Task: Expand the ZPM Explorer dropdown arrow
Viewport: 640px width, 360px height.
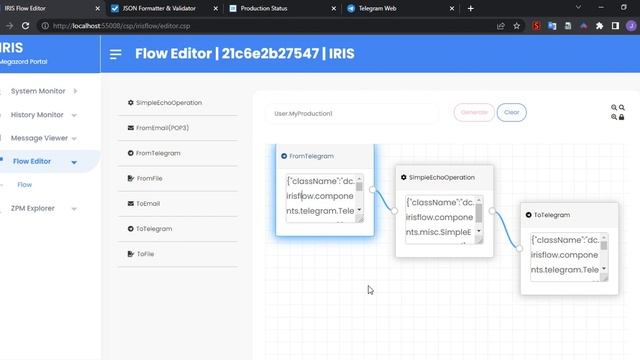Action: [74, 209]
